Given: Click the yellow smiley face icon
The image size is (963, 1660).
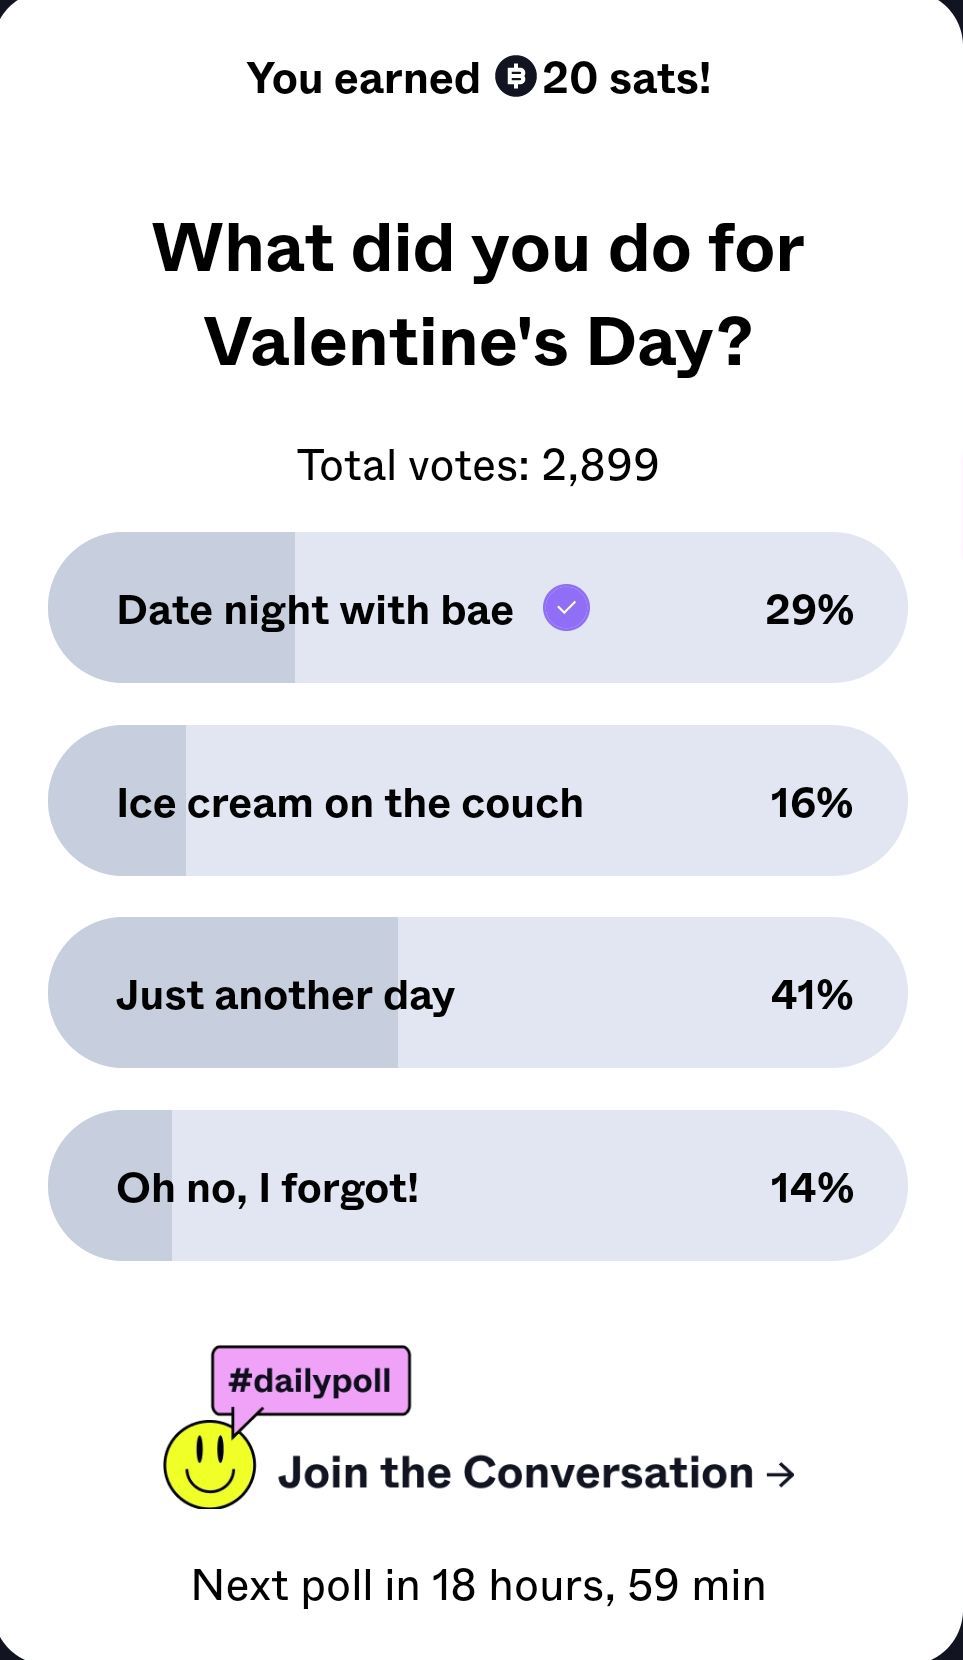Looking at the screenshot, I should 209,1465.
